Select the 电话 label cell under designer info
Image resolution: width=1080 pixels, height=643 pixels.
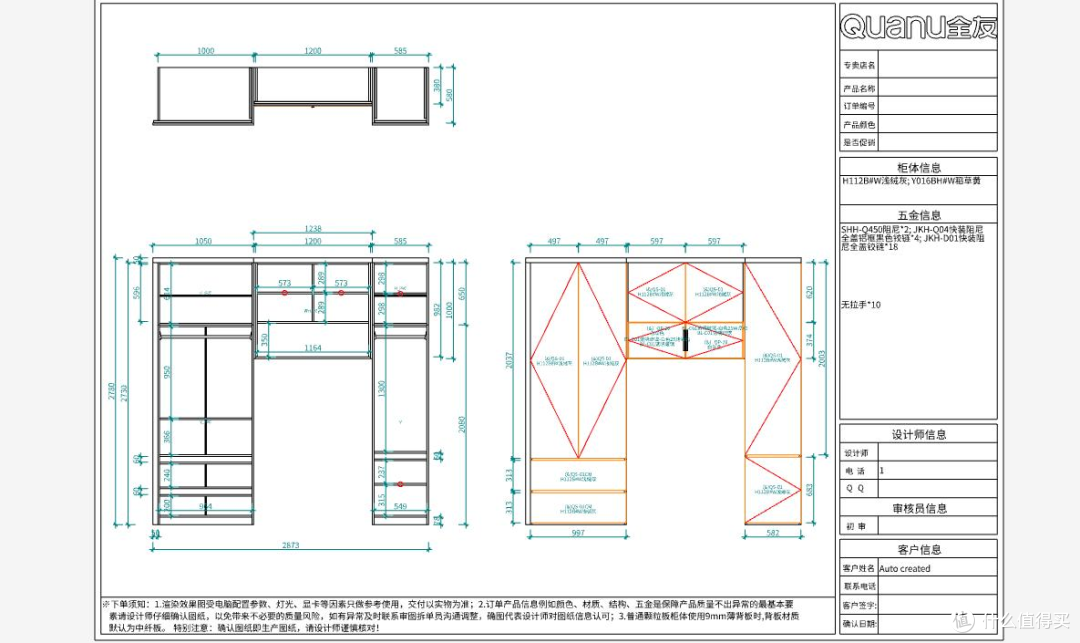pos(858,471)
